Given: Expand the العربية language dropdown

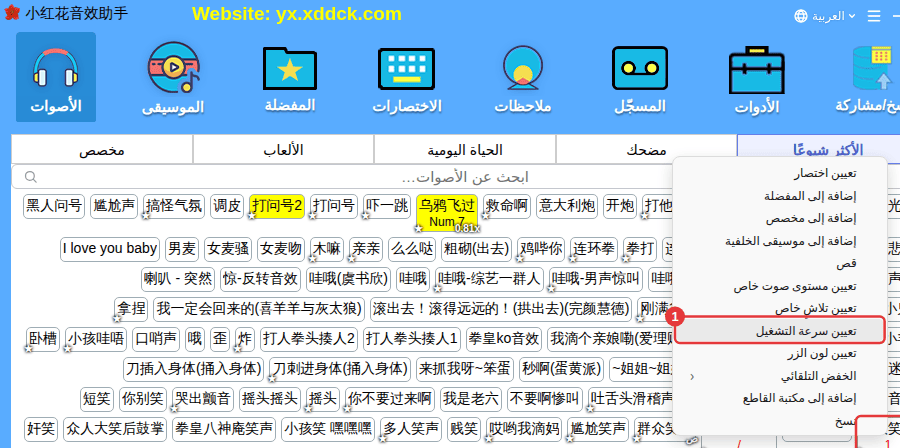Looking at the screenshot, I should (x=833, y=16).
